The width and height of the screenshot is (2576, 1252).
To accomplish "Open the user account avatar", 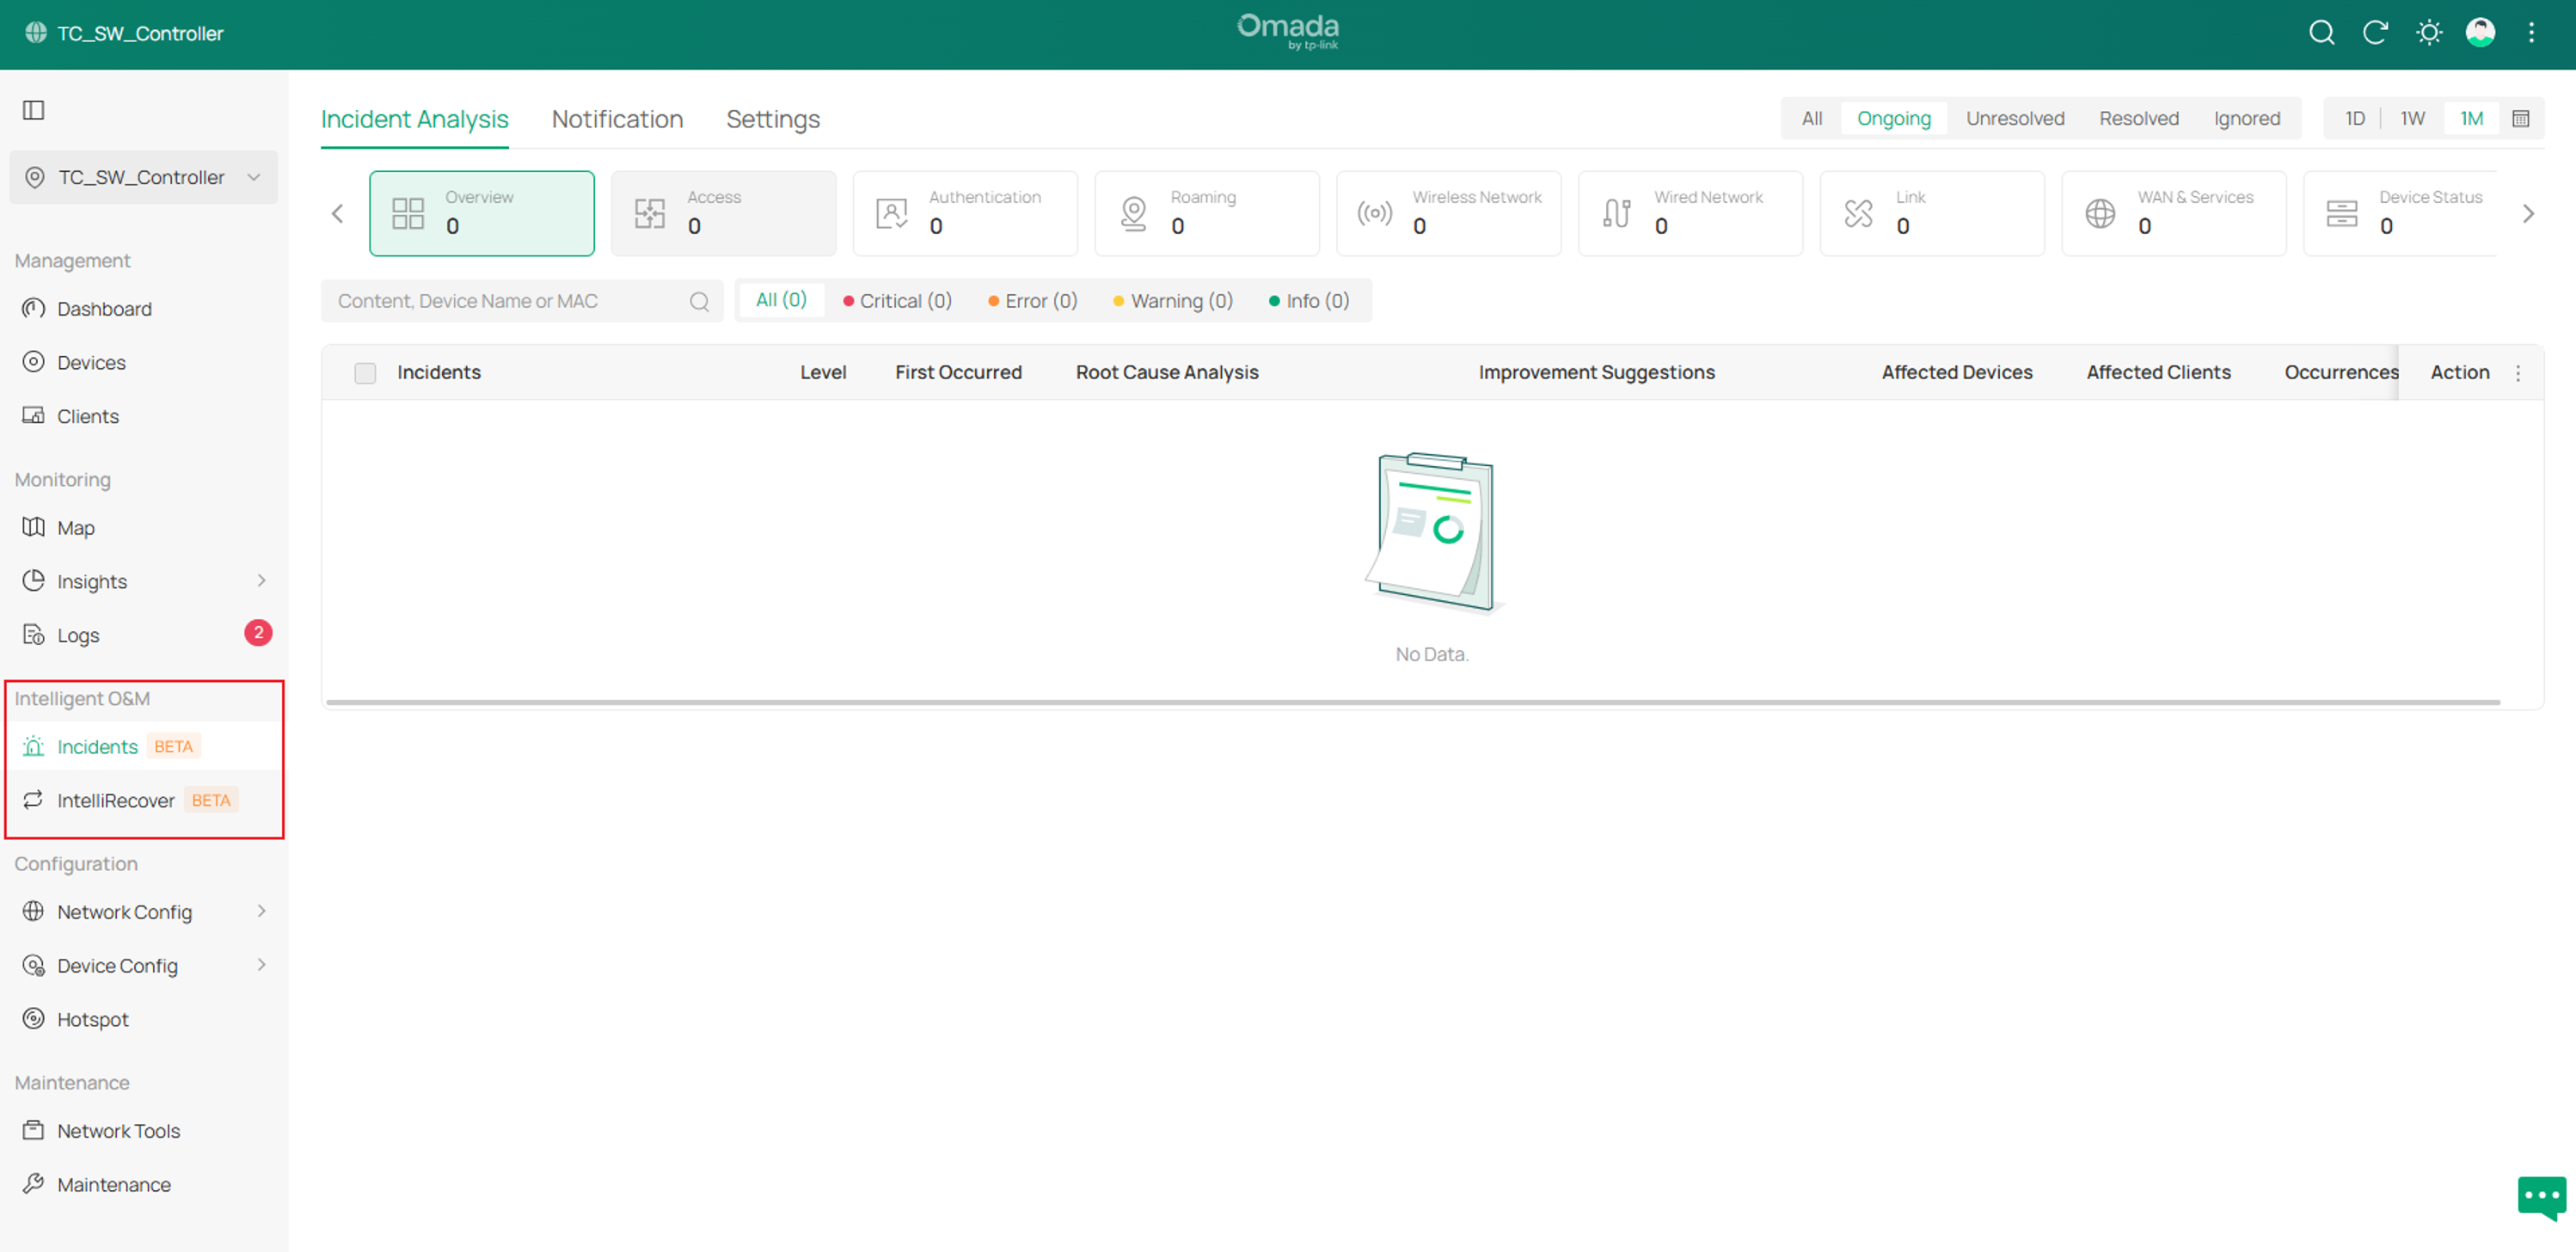I will point(2480,33).
